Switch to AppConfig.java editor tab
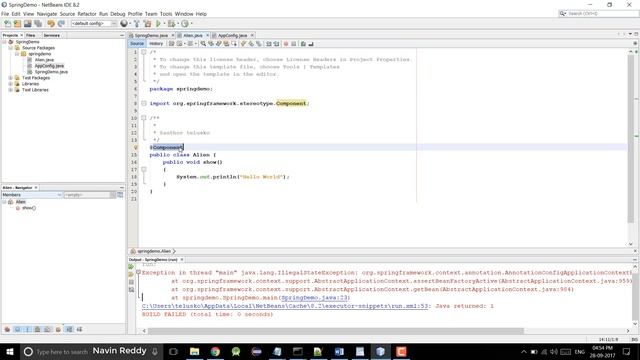640x360 pixels. (x=232, y=36)
